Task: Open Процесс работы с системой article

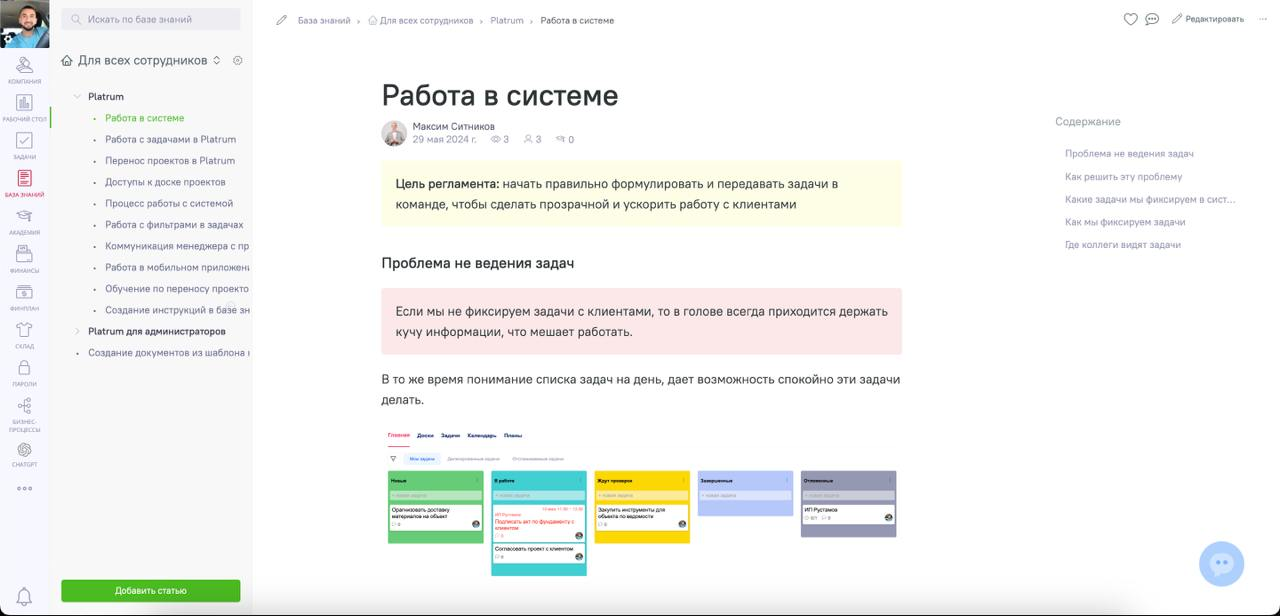Action: coord(169,203)
